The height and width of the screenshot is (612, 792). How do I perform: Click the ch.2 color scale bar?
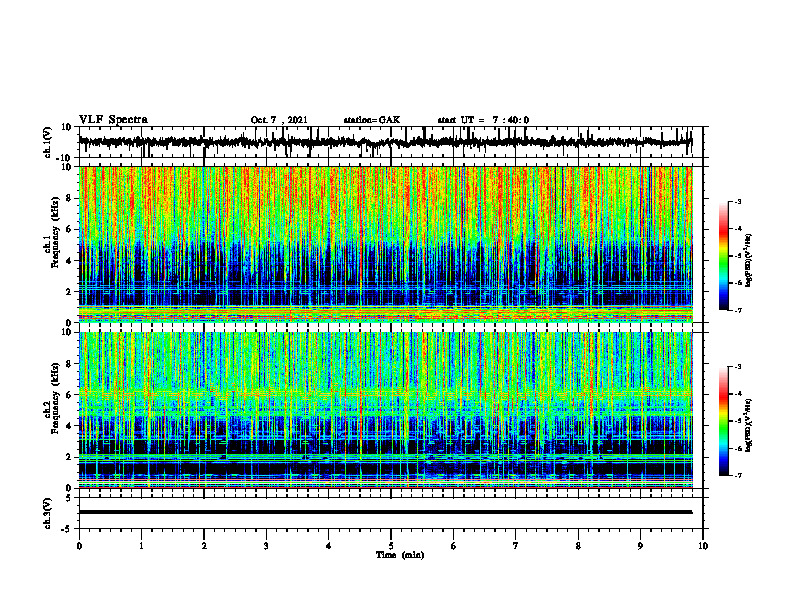click(x=724, y=421)
